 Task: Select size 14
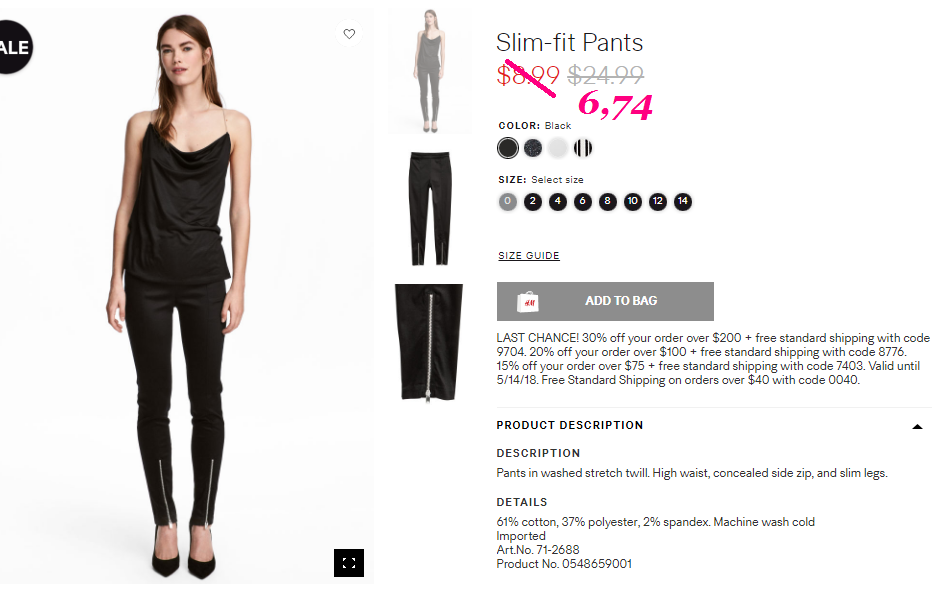pos(683,202)
